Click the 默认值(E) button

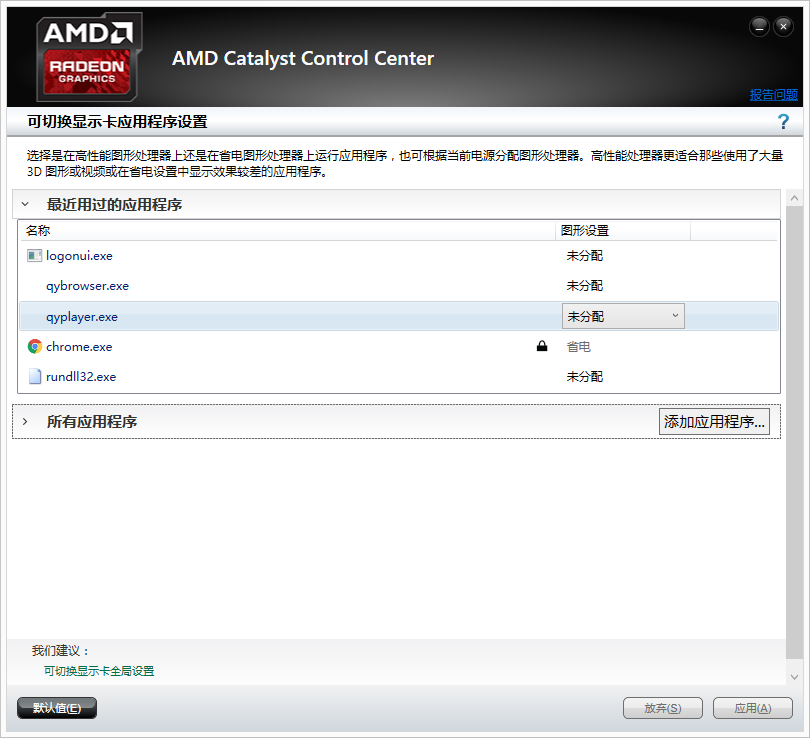pyautogui.click(x=57, y=708)
